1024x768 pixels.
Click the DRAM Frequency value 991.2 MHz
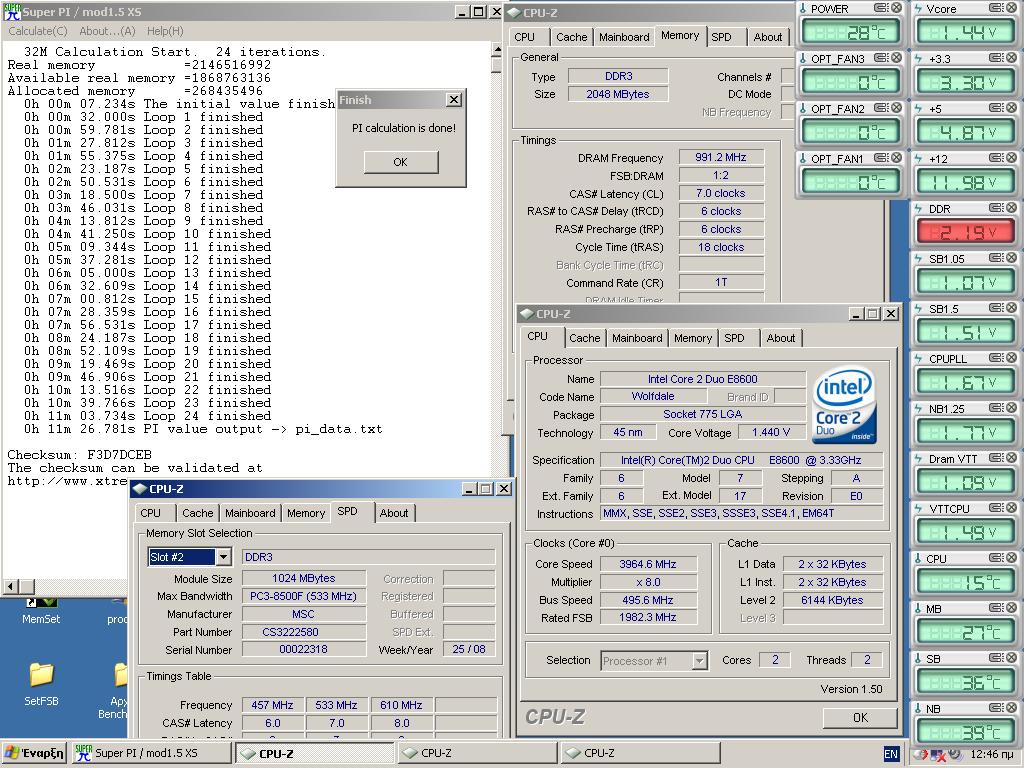tap(721, 157)
